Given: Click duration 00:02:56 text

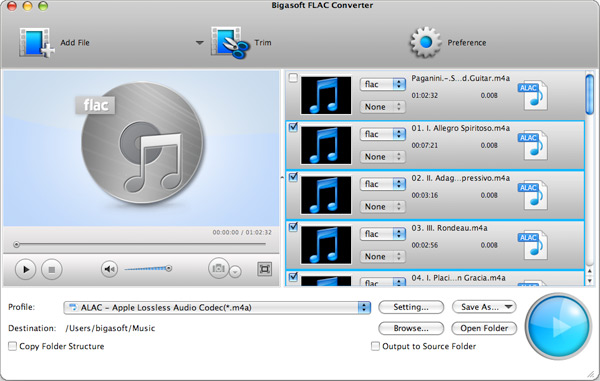Looking at the screenshot, I should pyautogui.click(x=424, y=245).
